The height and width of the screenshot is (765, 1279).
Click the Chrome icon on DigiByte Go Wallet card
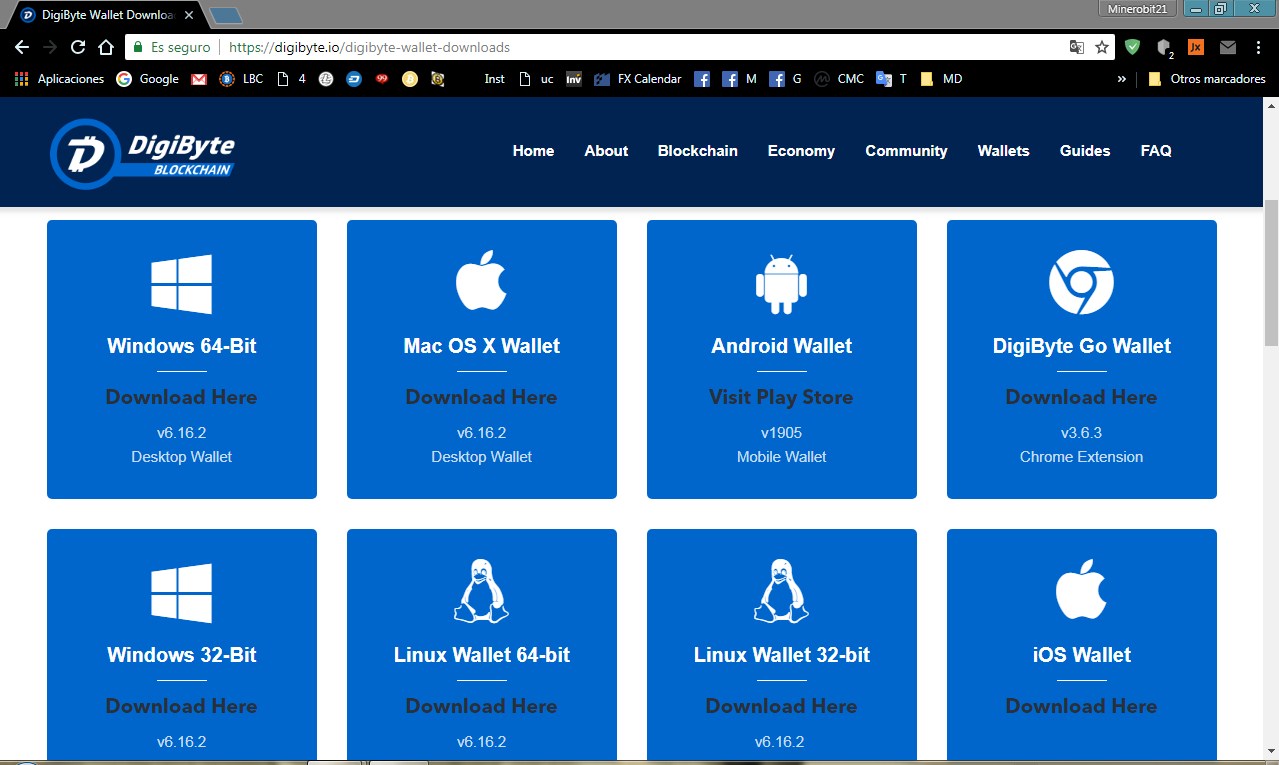(1081, 282)
